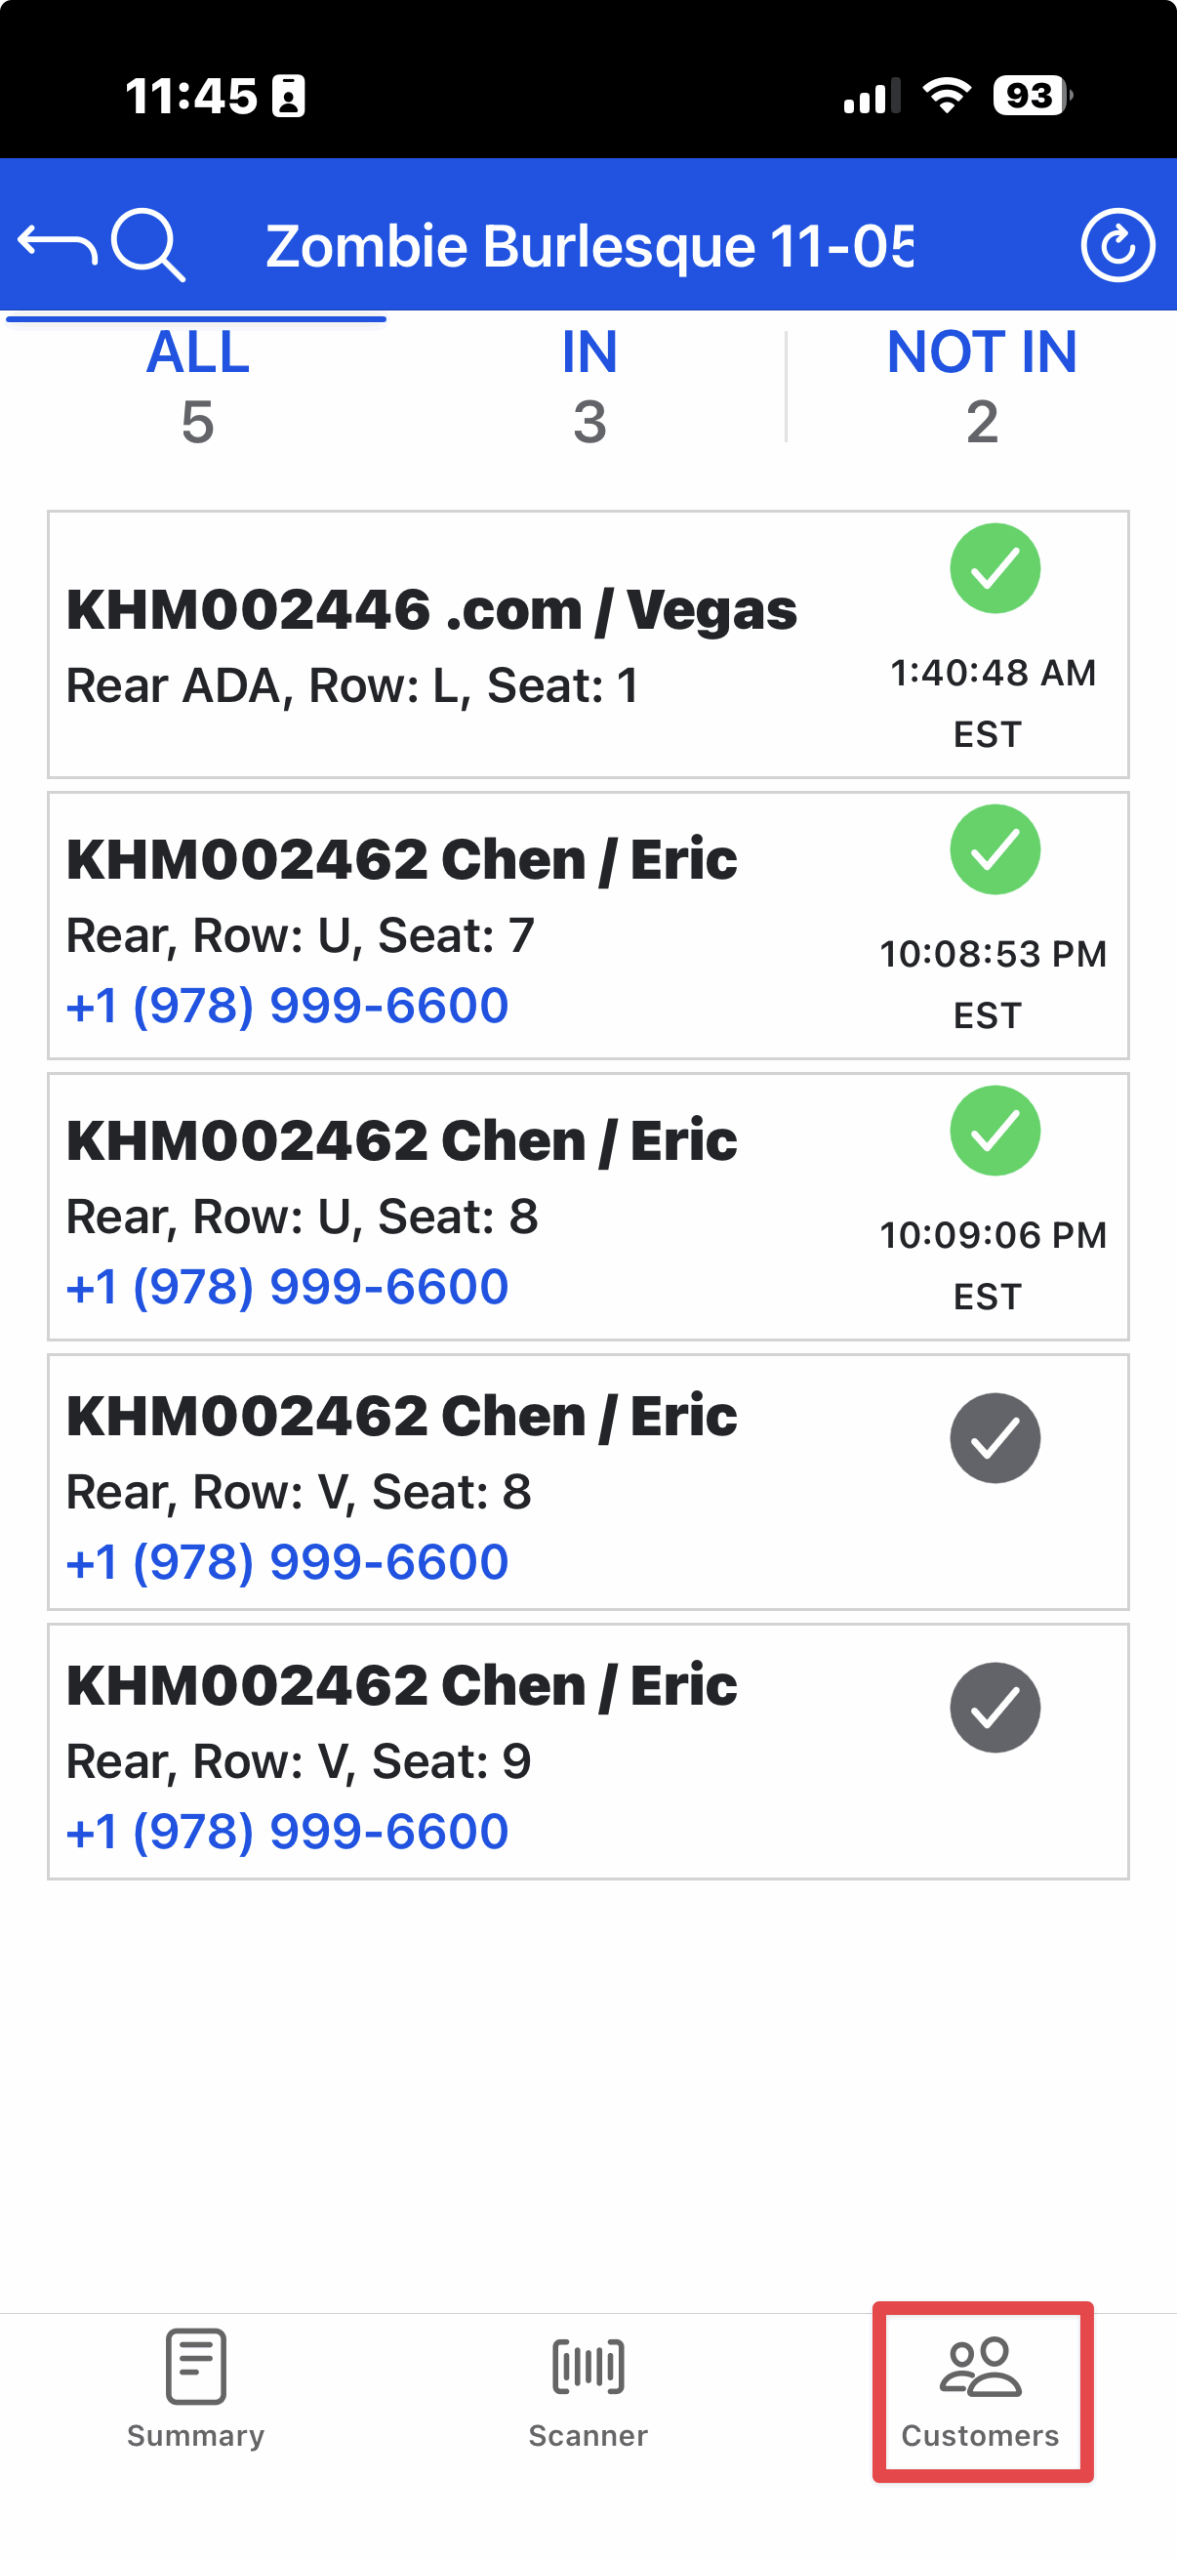This screenshot has height=2560, width=1177.
Task: Toggle green check for Rear ADA Seat 1
Action: 994,568
